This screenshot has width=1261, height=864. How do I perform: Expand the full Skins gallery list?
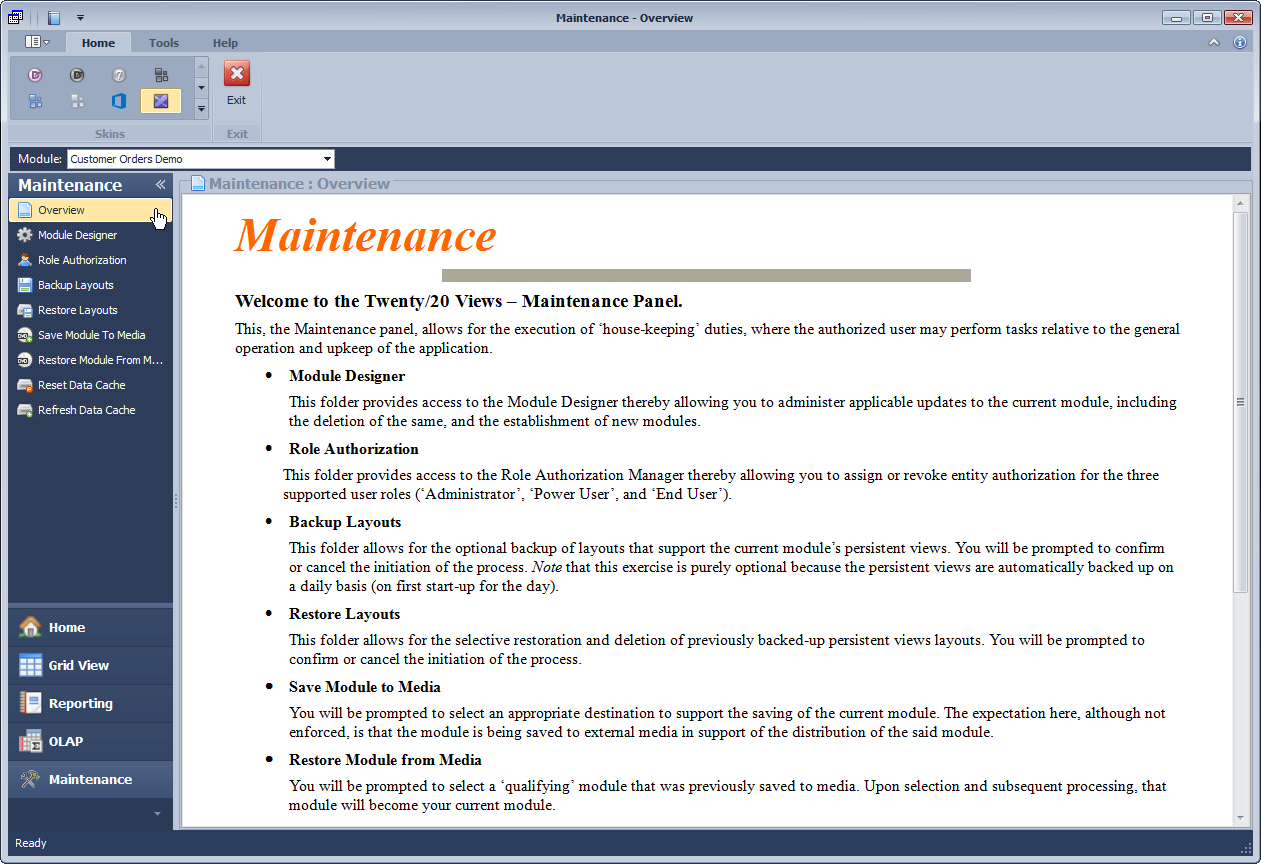click(x=201, y=108)
